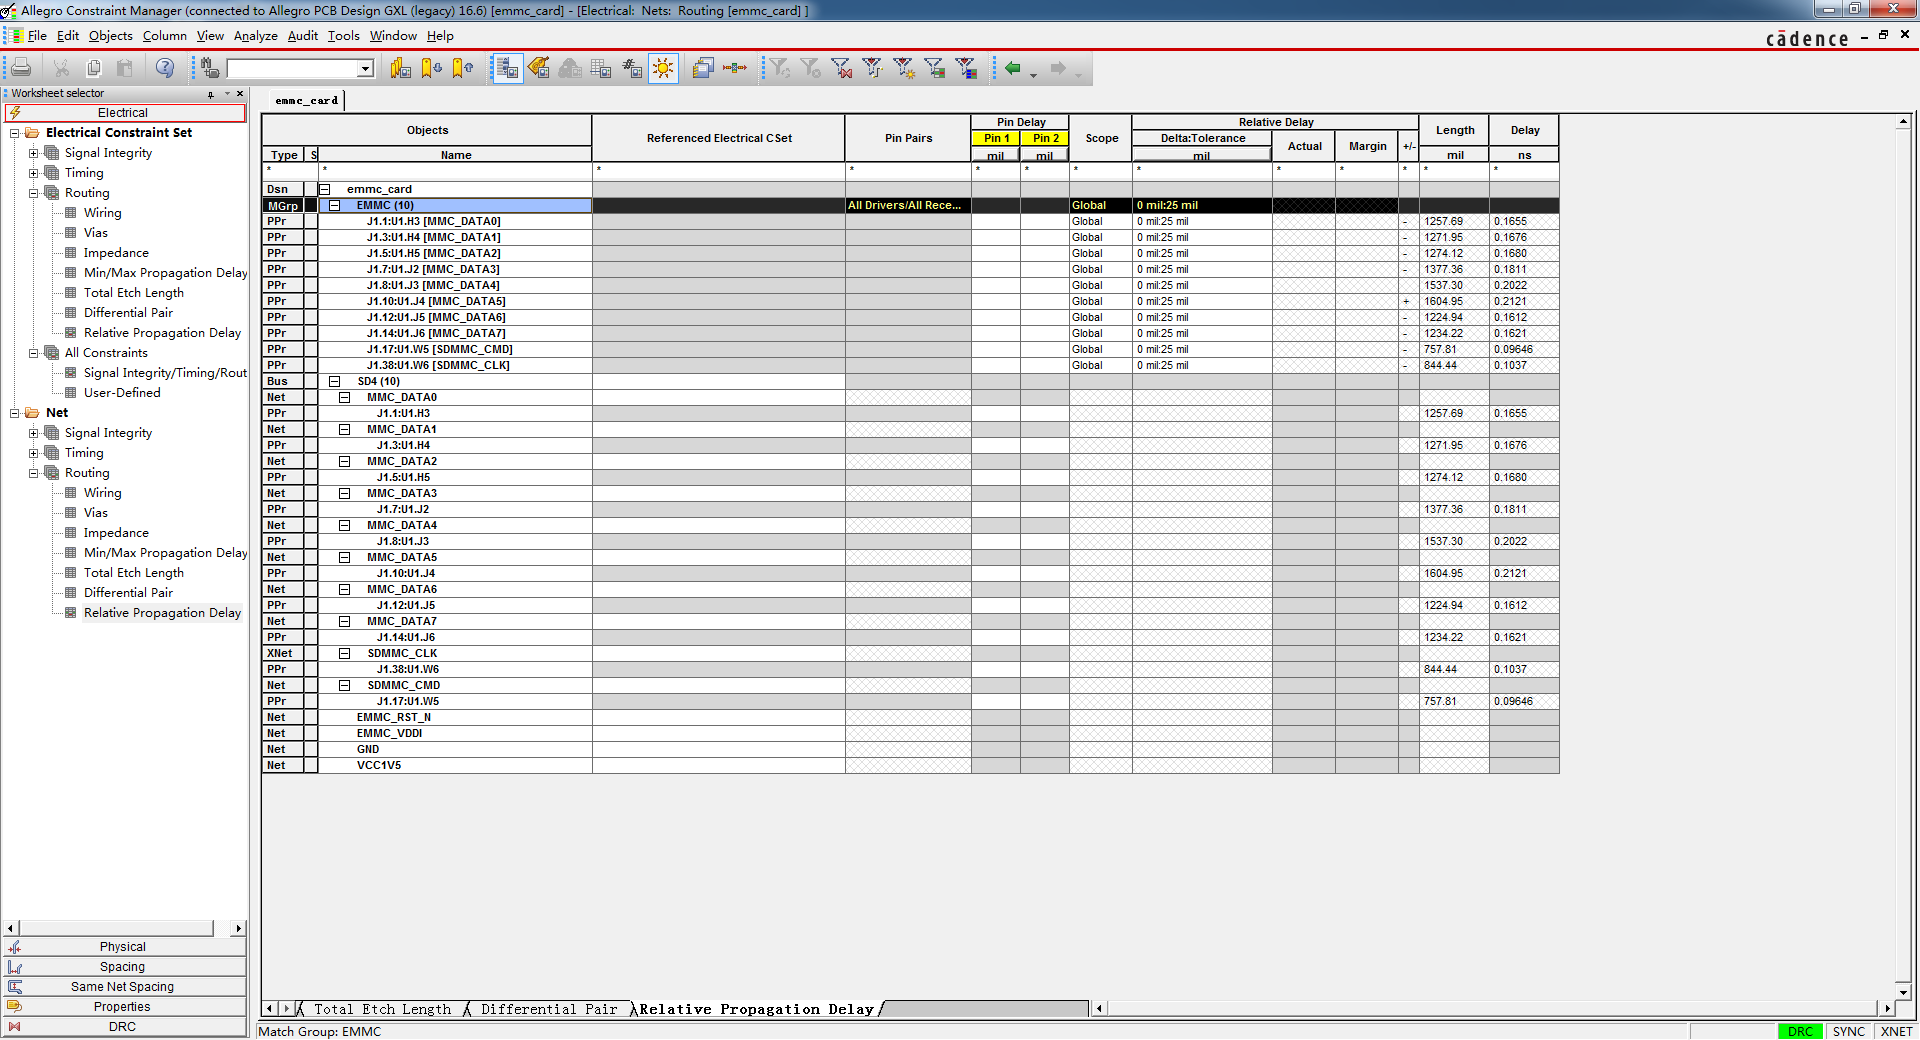The image size is (1920, 1040).
Task: Click the filter funnel with red X
Action: point(842,68)
